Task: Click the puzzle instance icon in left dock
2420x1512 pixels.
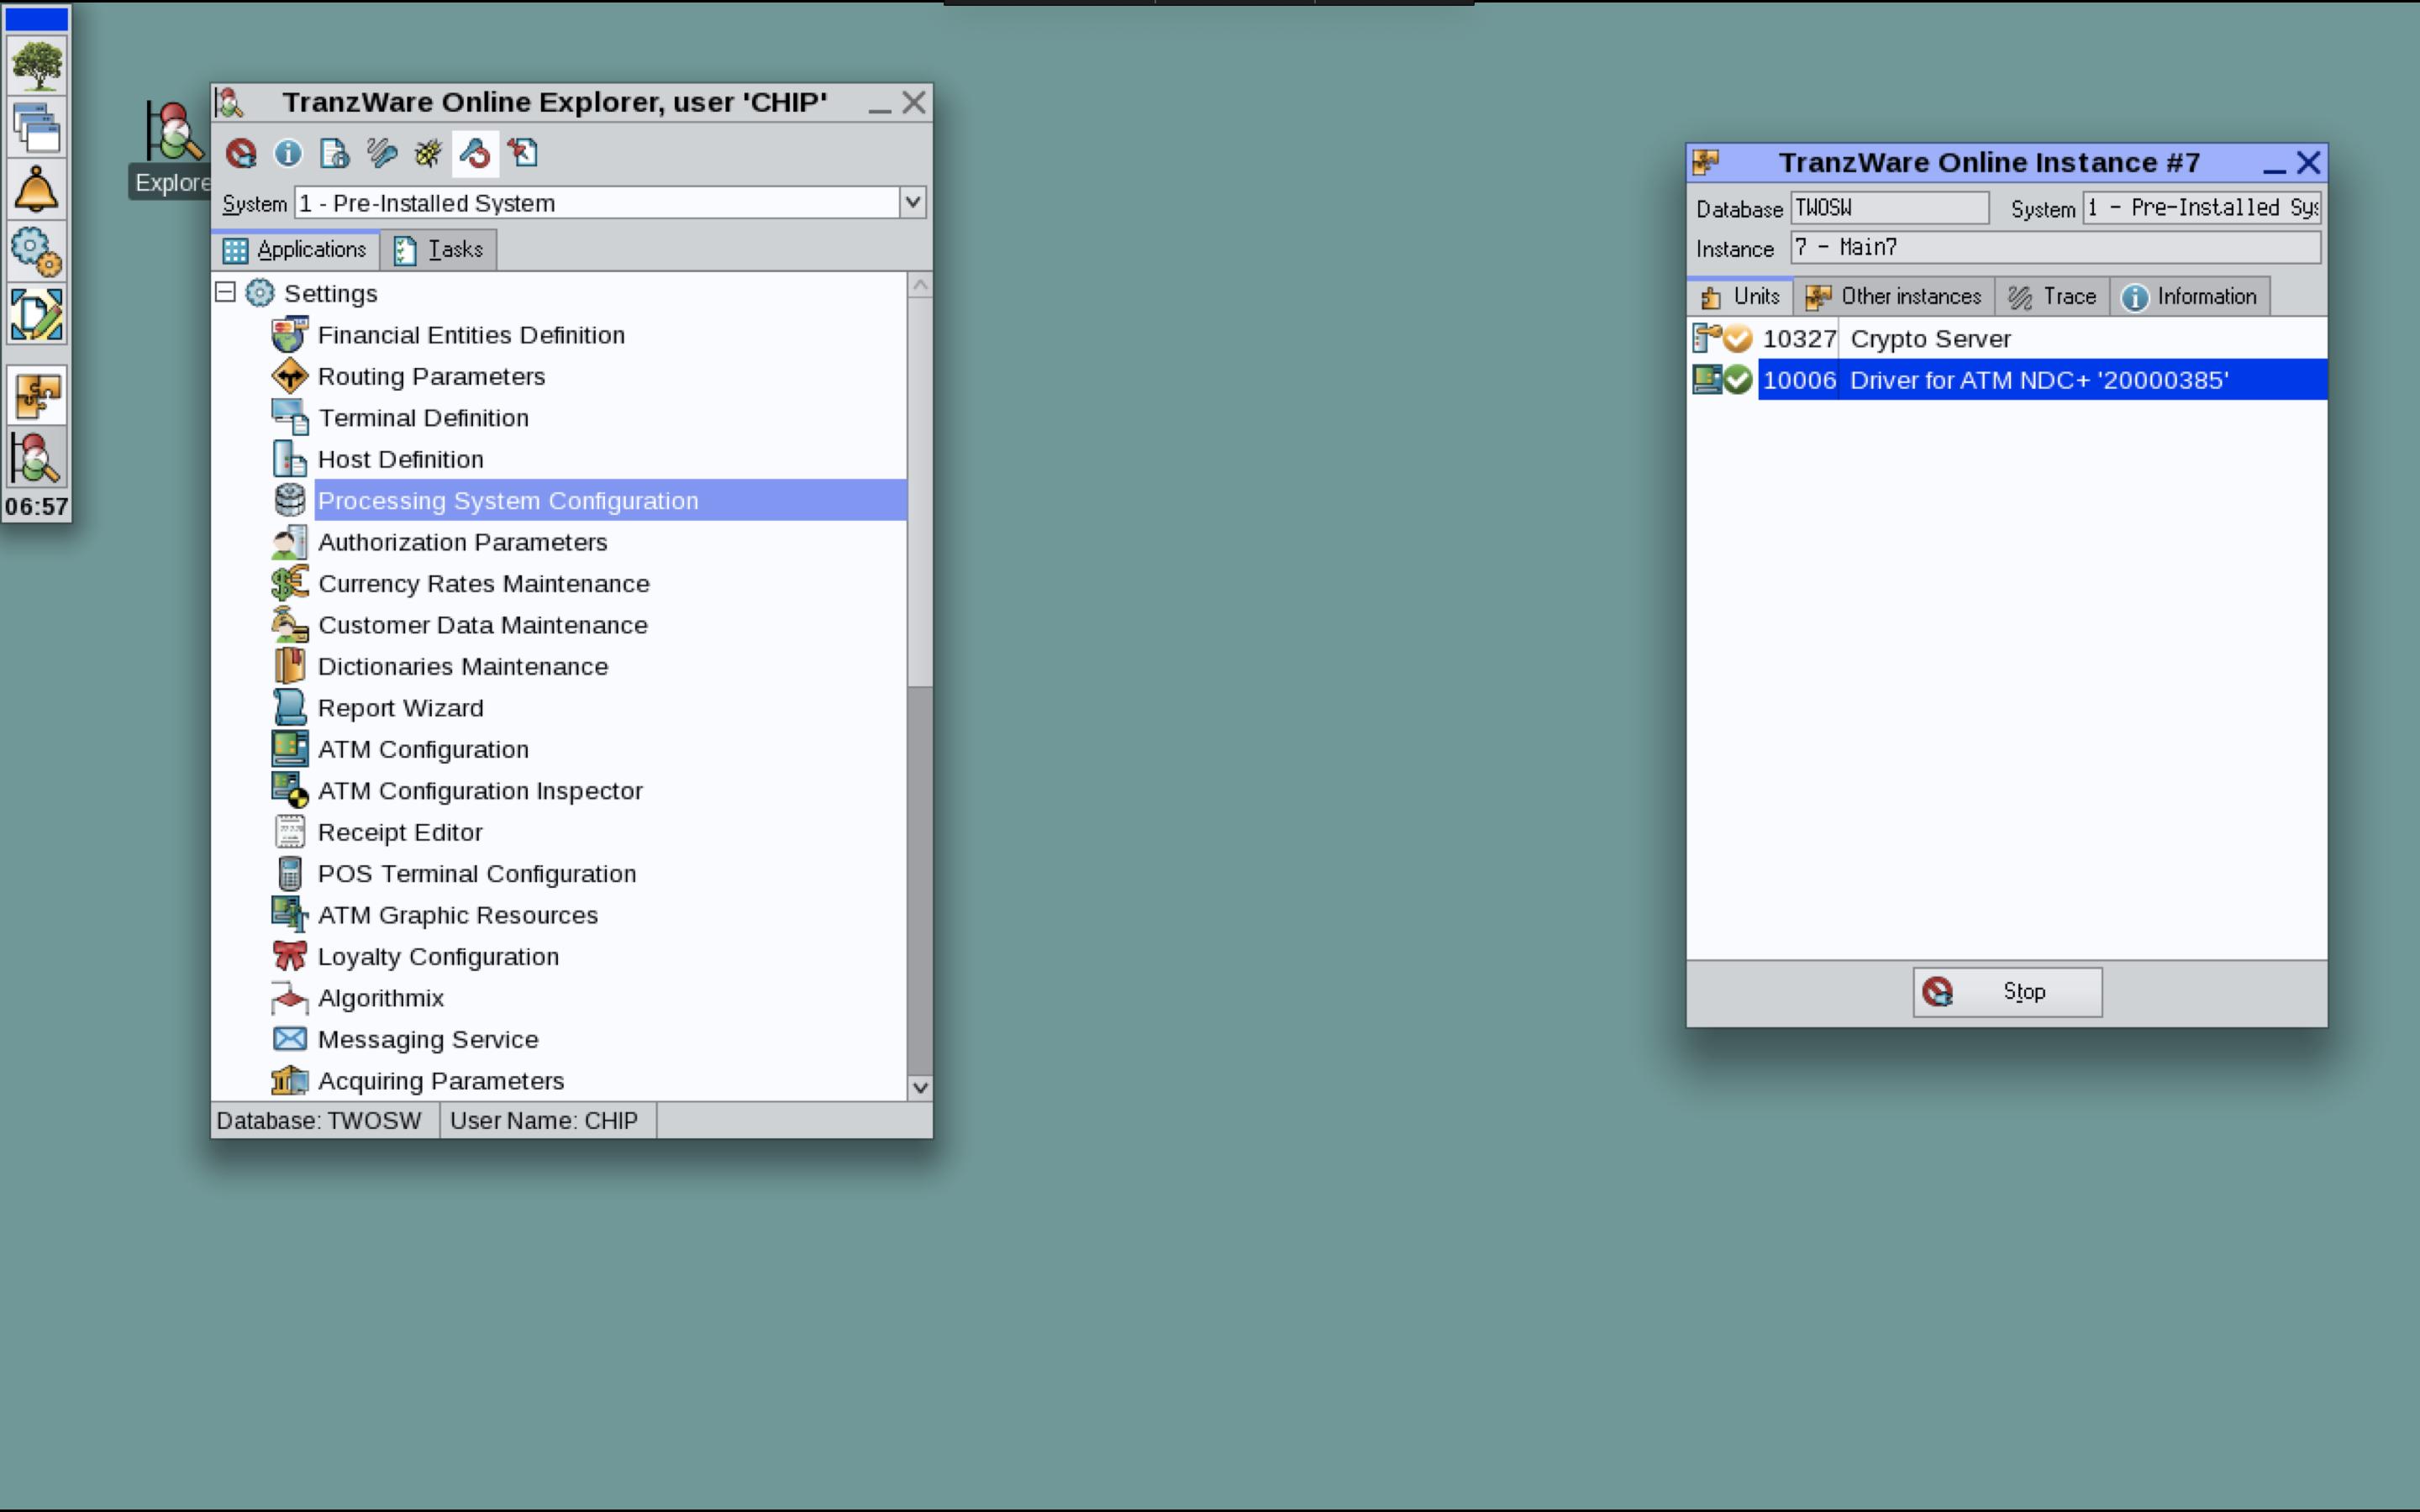Action: (x=37, y=395)
